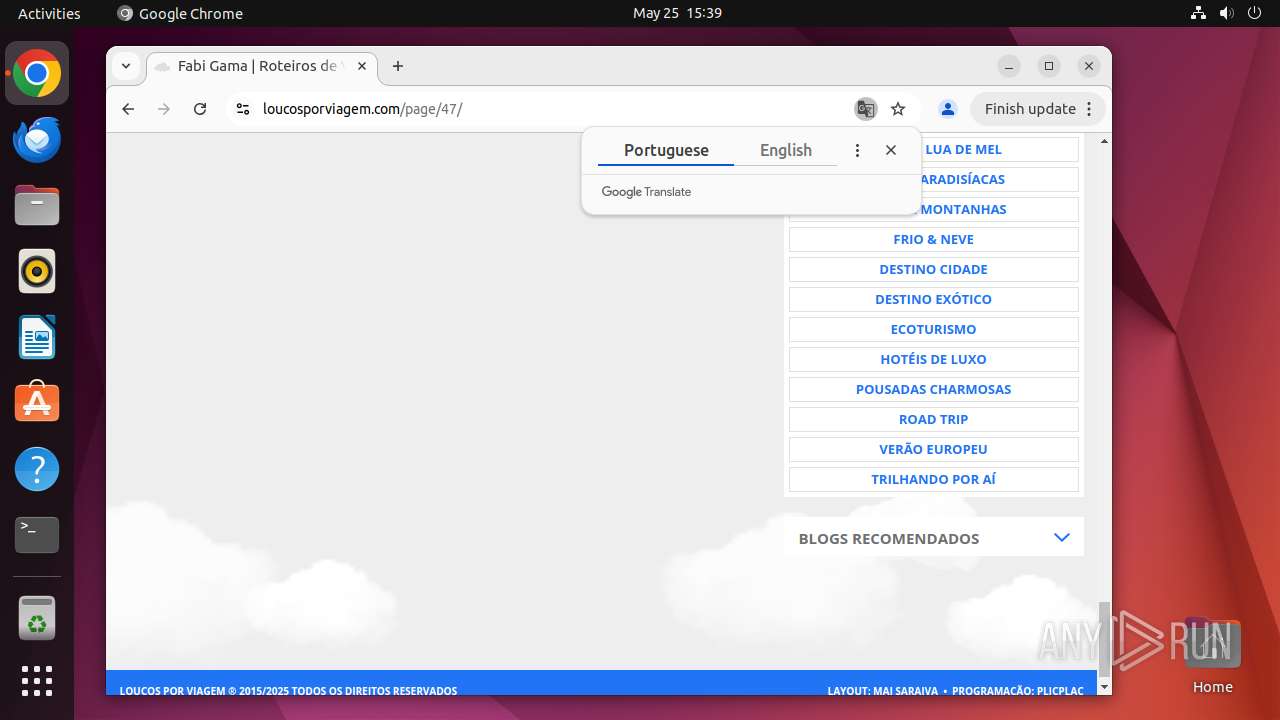Open the clock and calendar panel
This screenshot has width=1280, height=720.
[x=677, y=13]
